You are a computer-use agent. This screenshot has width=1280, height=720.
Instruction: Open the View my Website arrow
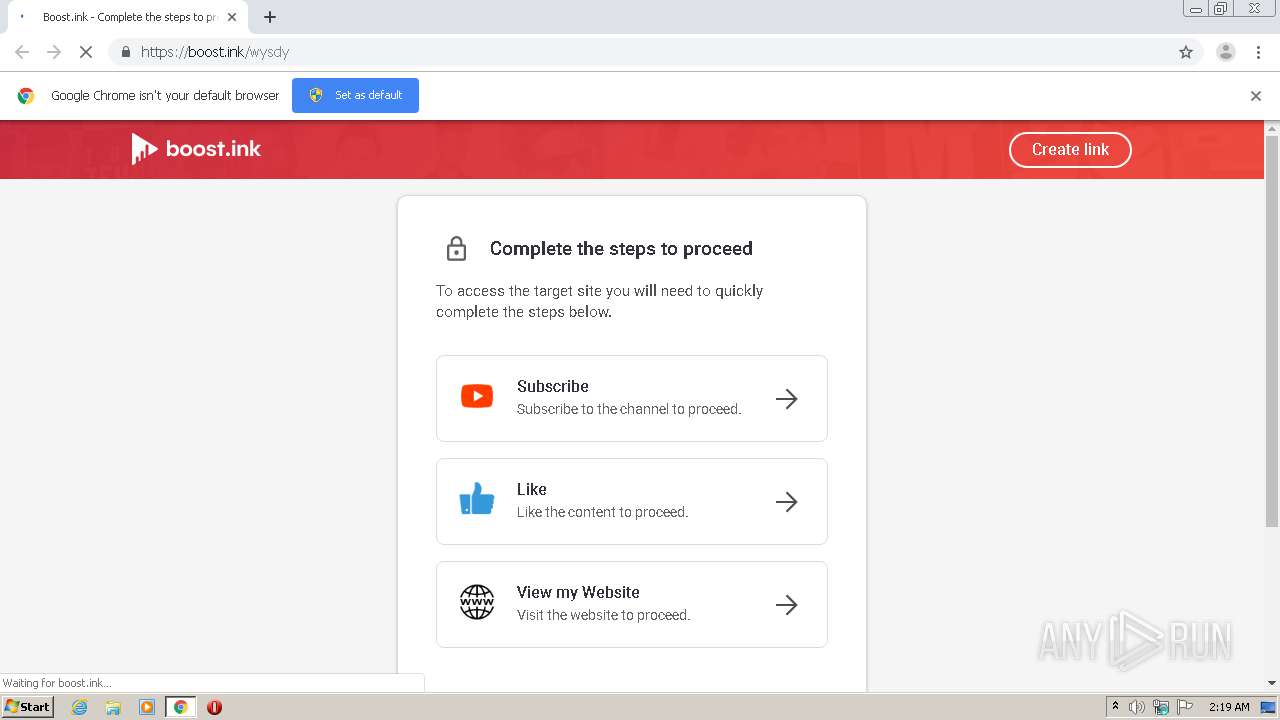coord(787,605)
